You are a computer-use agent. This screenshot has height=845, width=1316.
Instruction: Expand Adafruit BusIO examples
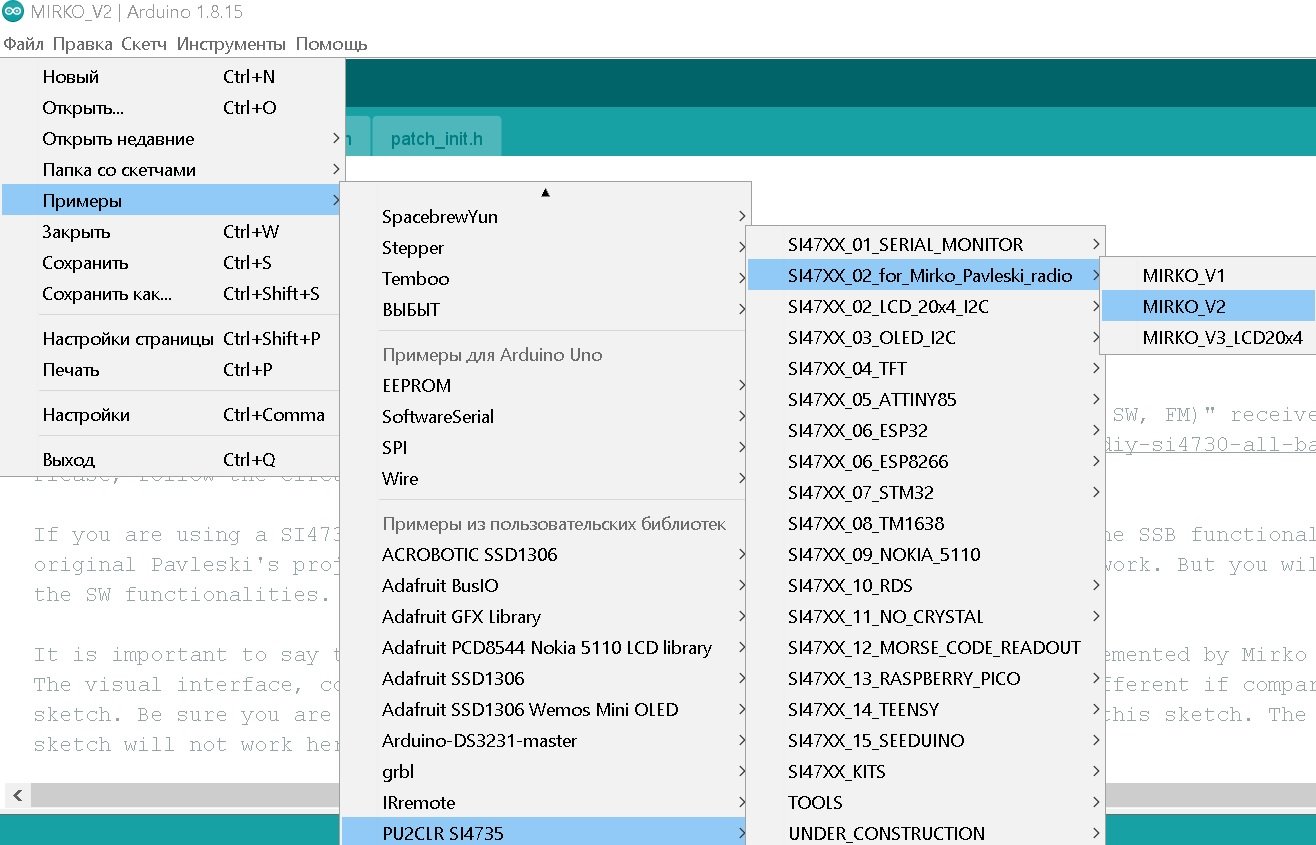[x=545, y=586]
